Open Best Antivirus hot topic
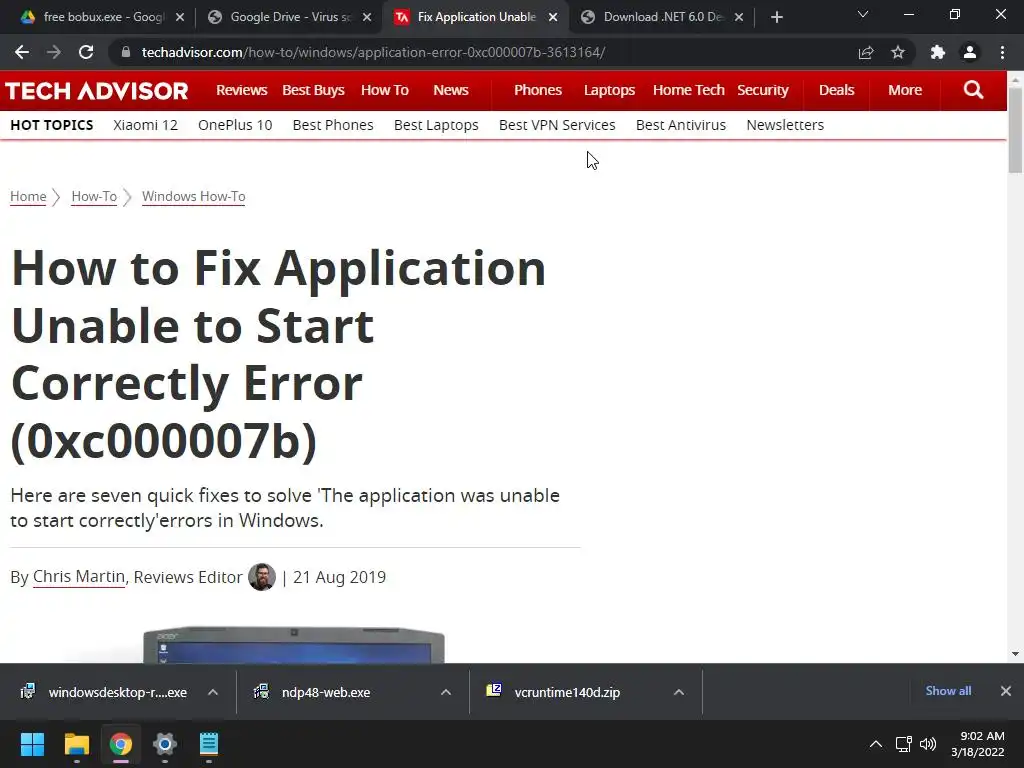The height and width of the screenshot is (768, 1024). 681,125
